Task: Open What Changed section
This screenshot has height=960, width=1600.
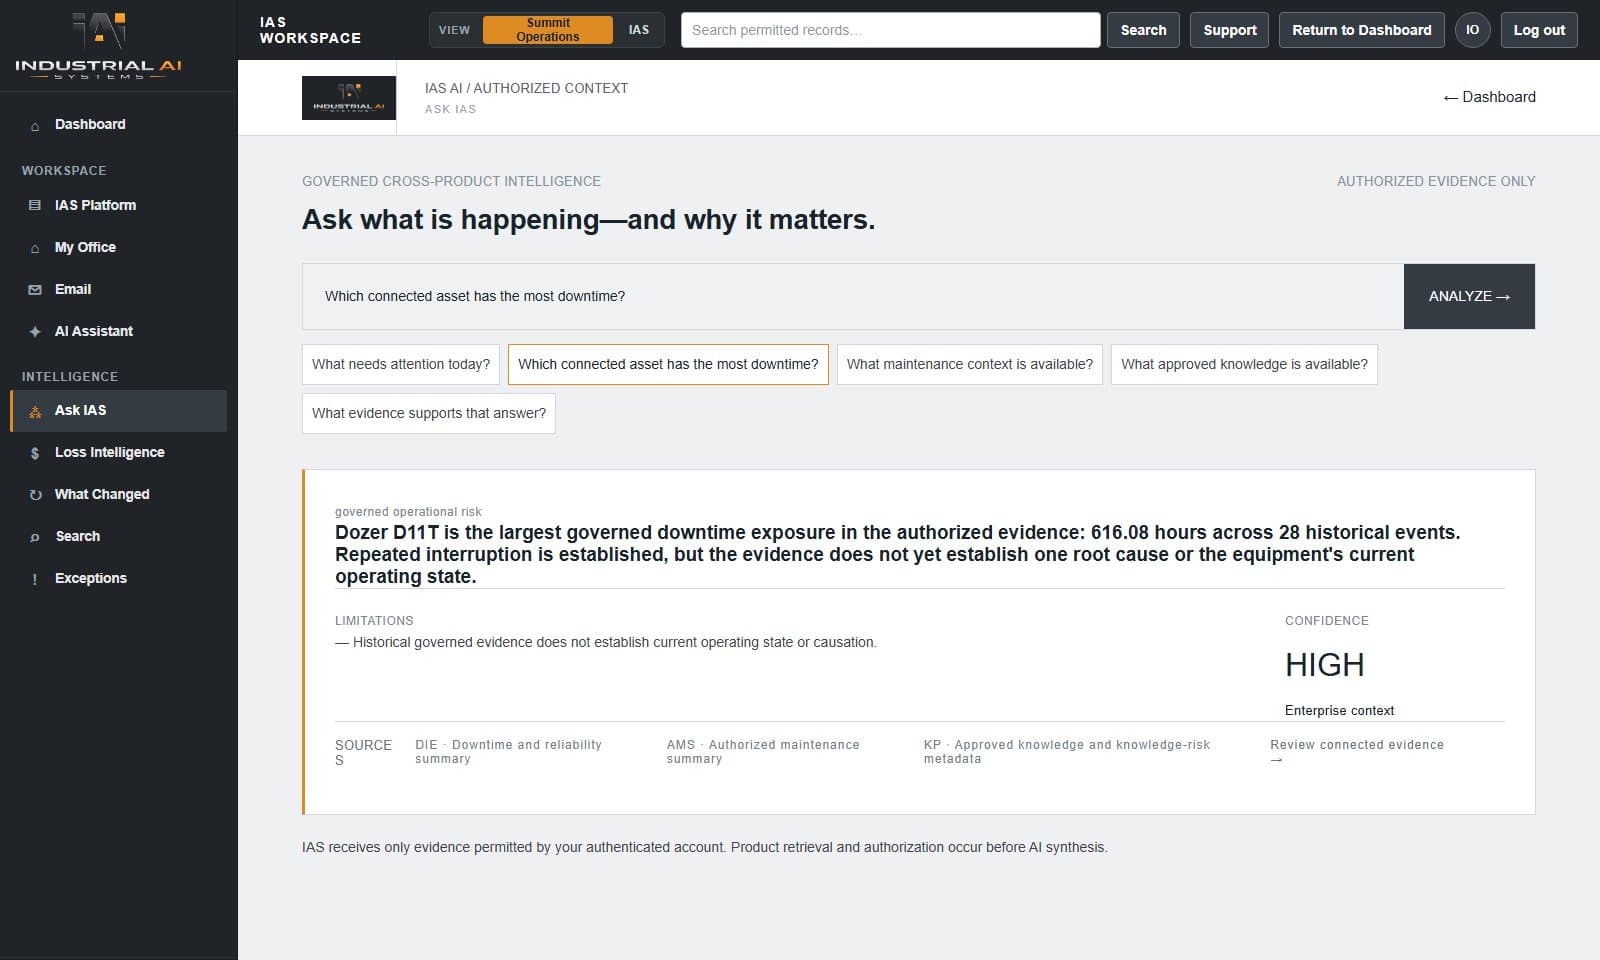Action: point(118,495)
